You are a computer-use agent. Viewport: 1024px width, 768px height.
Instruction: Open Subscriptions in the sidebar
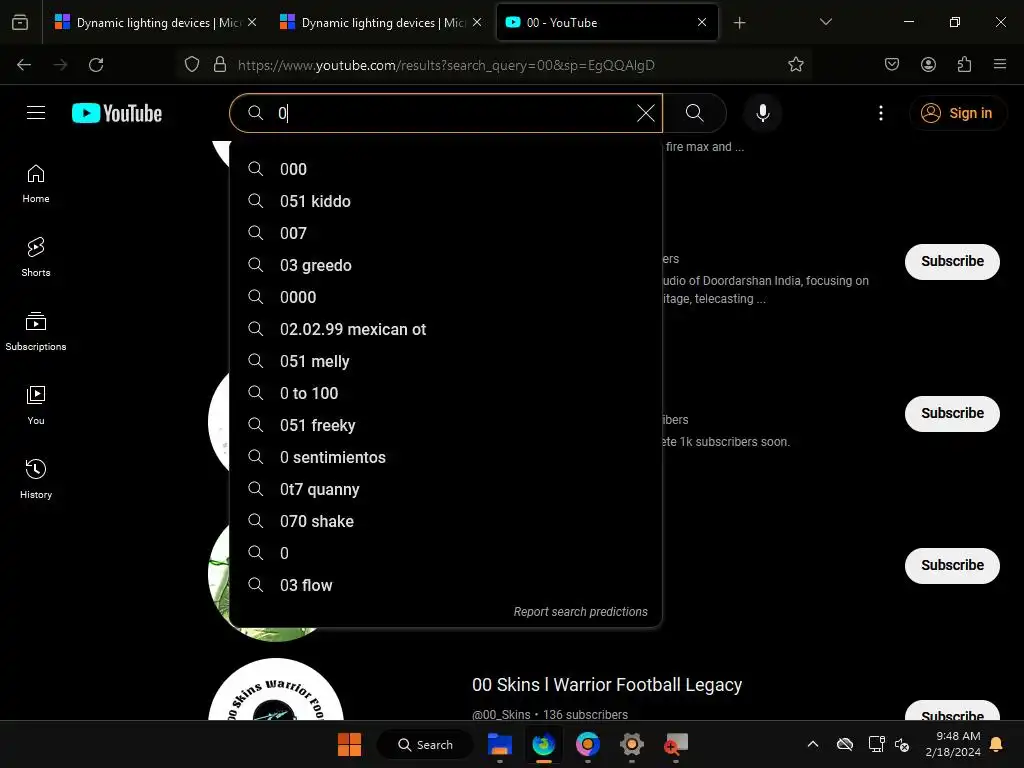(x=36, y=332)
